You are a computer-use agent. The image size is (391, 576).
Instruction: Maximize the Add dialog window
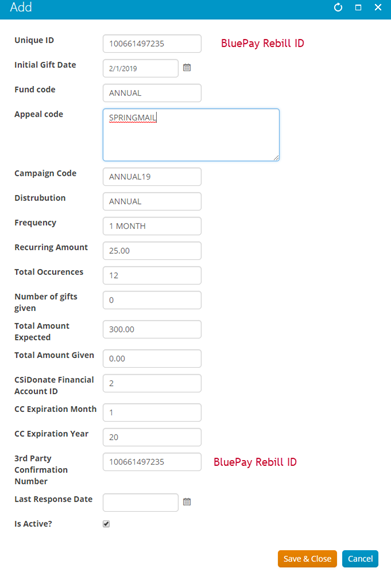(358, 7)
